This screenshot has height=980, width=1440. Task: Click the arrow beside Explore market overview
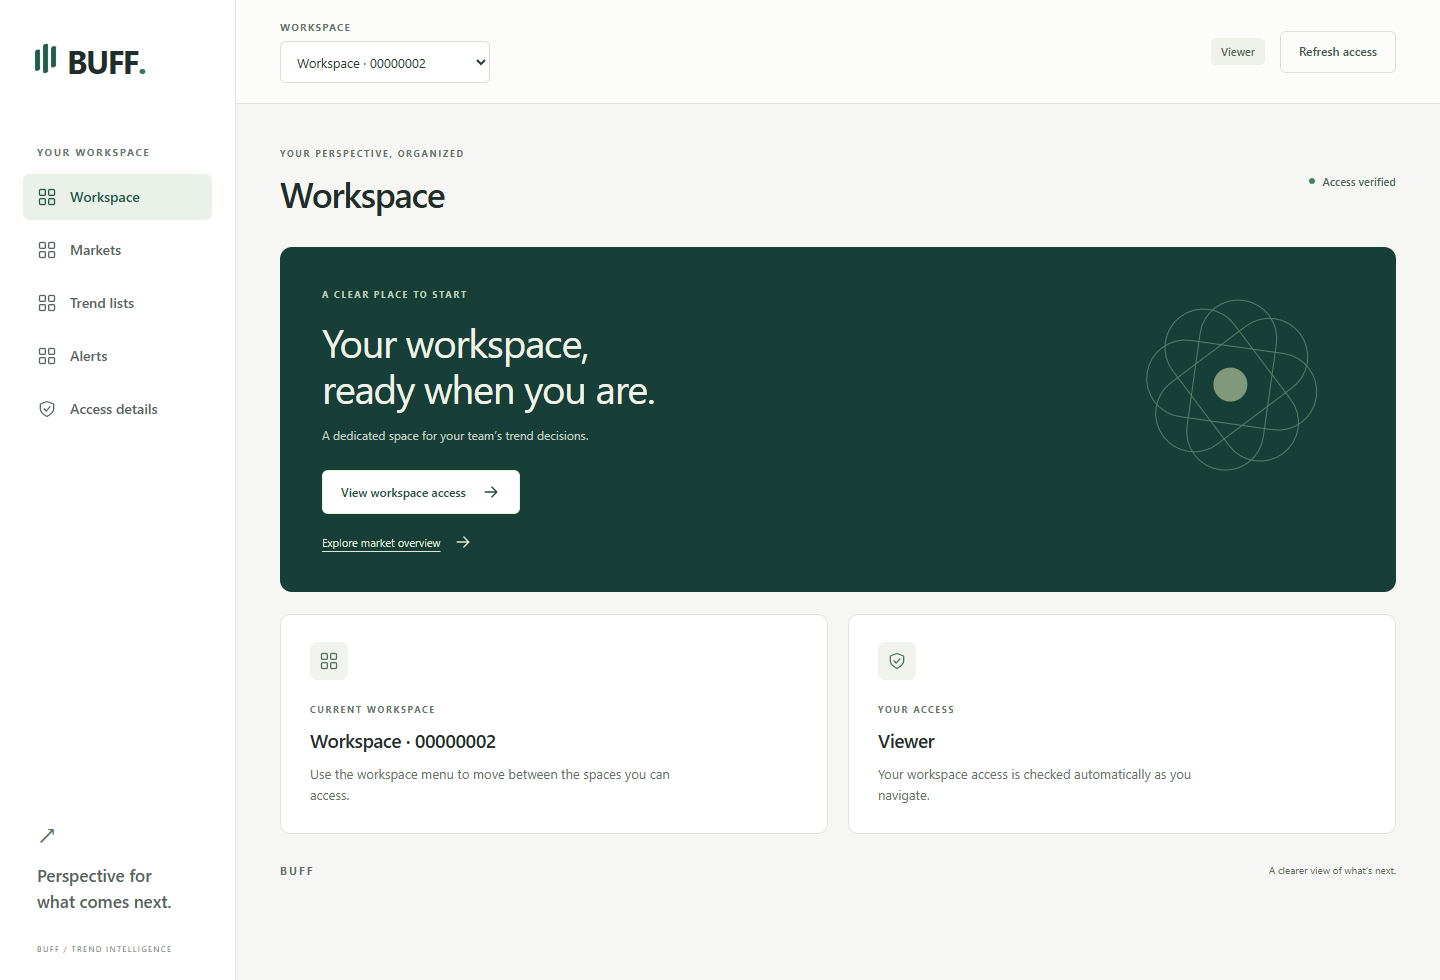coord(463,542)
